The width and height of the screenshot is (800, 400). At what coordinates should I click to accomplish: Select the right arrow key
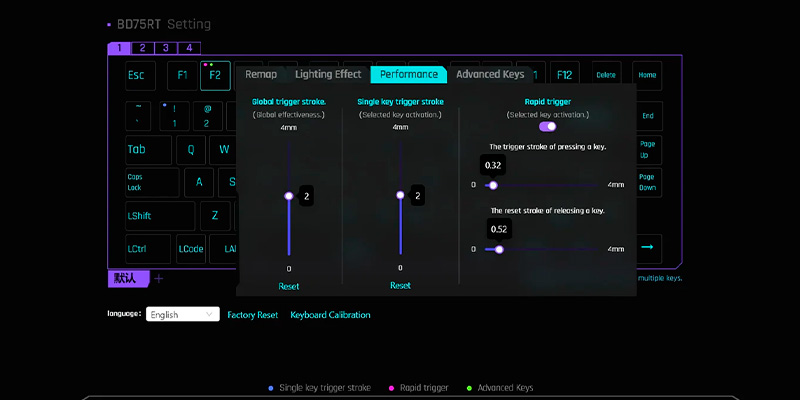pyautogui.click(x=647, y=248)
